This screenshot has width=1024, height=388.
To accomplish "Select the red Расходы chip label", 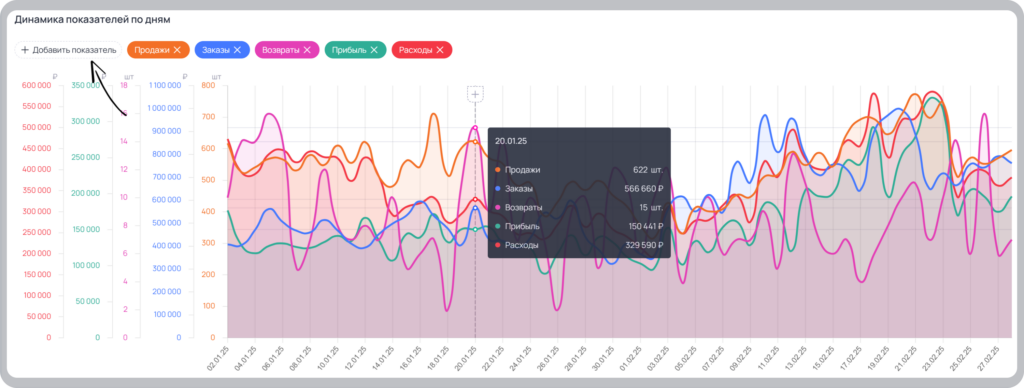I will click(x=415, y=50).
